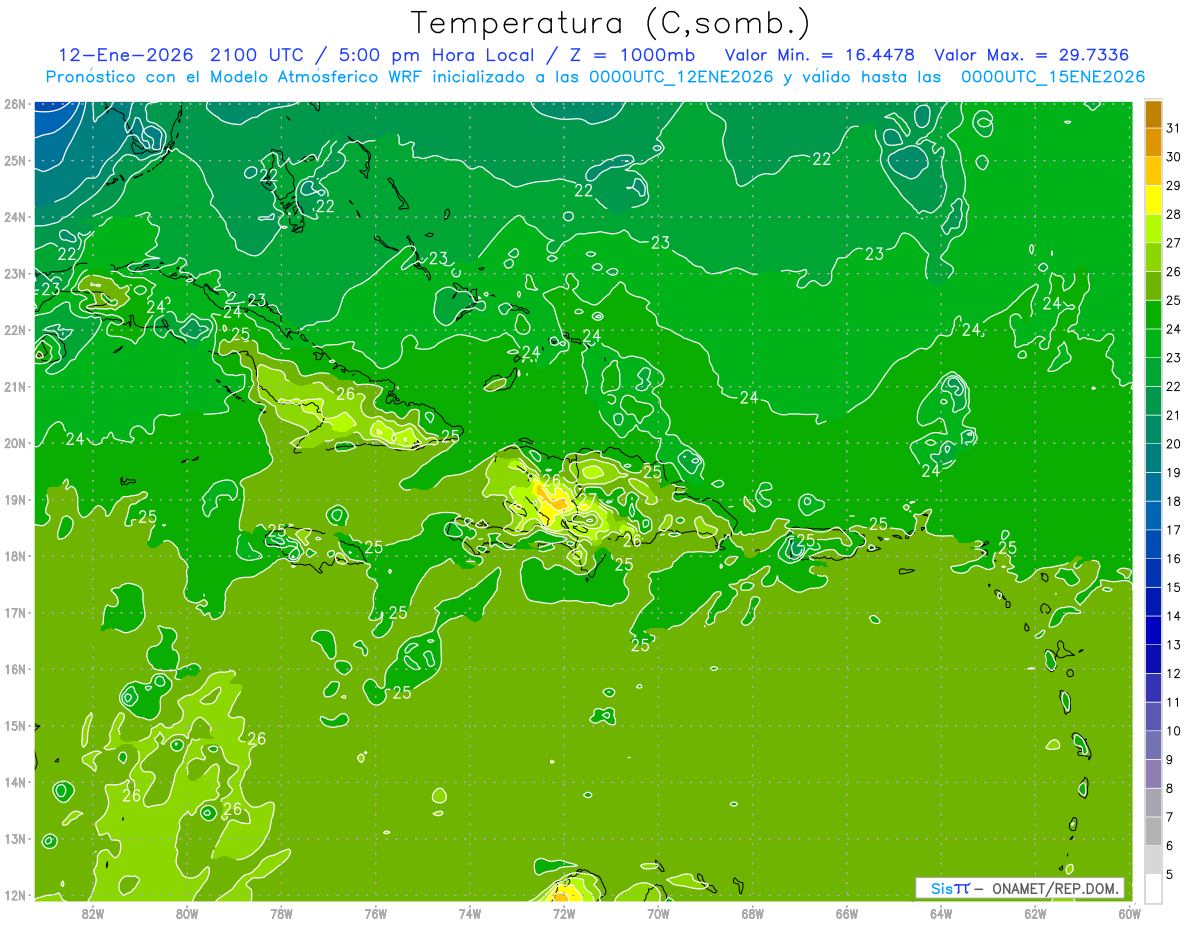Click the green legend swatch between 24 and 25
The image size is (1200, 927).
click(x=1153, y=315)
